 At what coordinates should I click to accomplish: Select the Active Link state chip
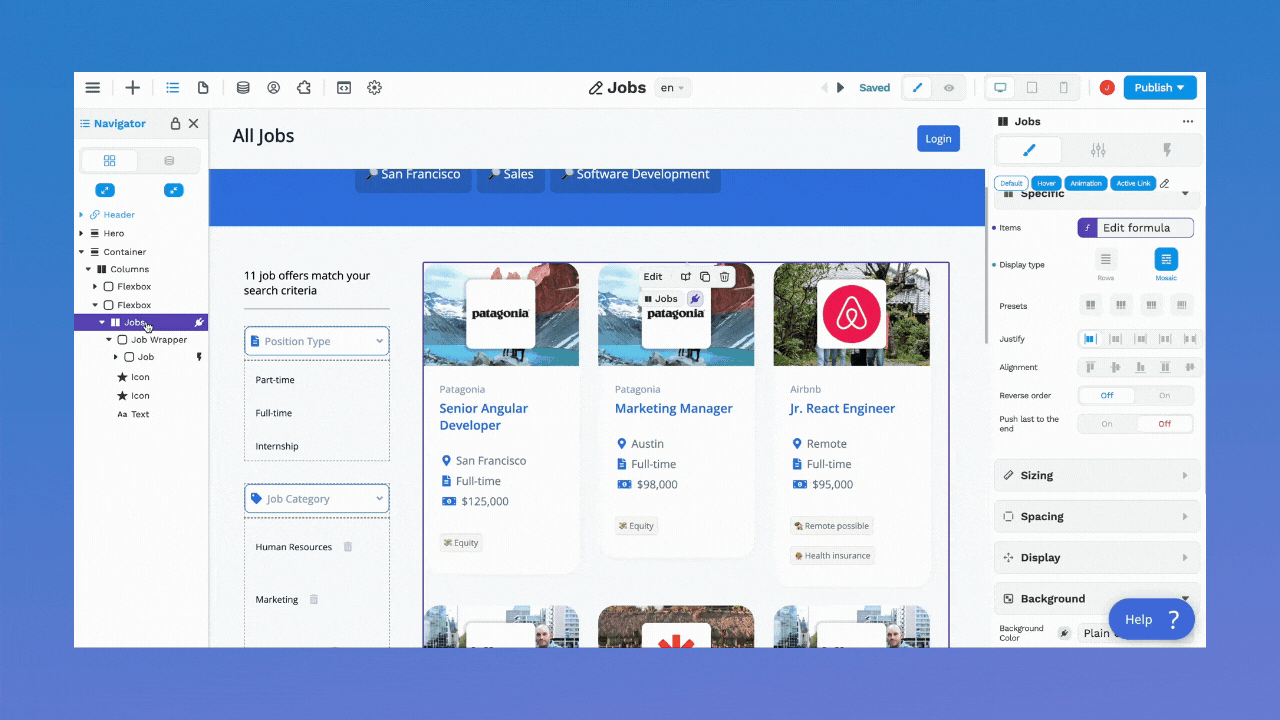pyautogui.click(x=1133, y=183)
